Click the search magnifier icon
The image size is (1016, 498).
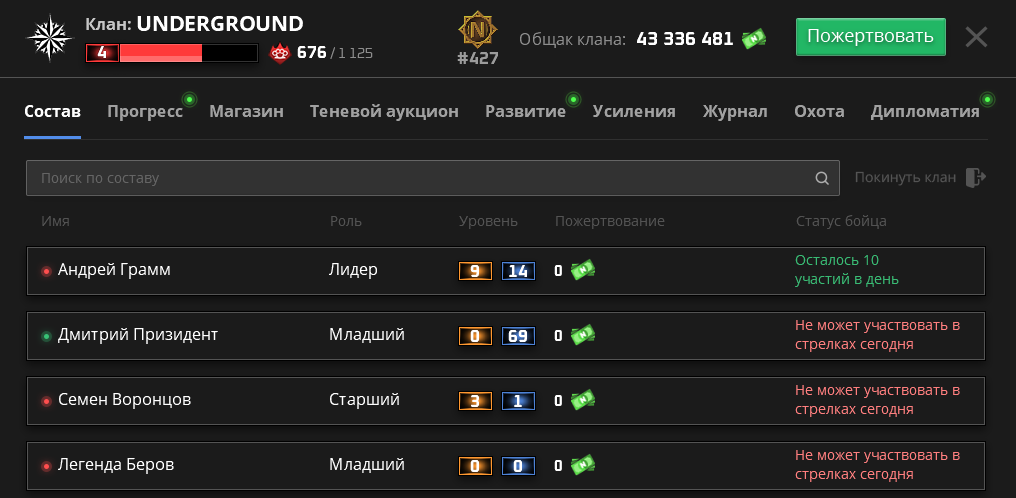(x=822, y=178)
